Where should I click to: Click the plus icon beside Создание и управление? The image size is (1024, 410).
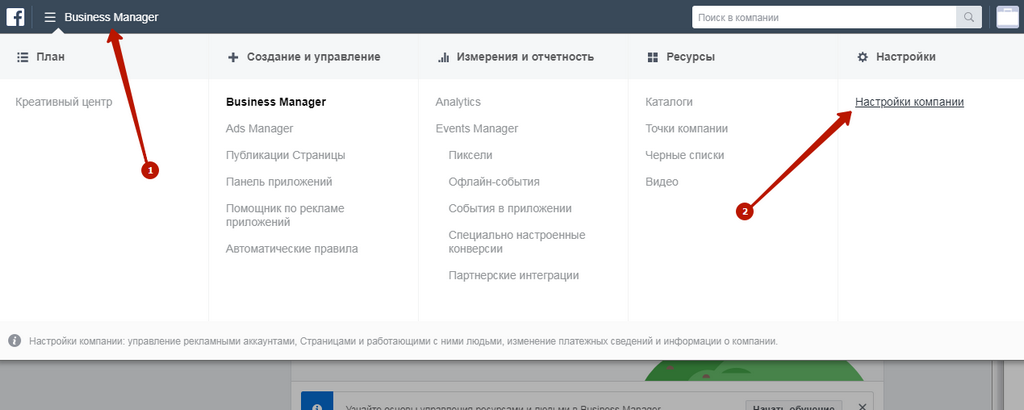(233, 57)
